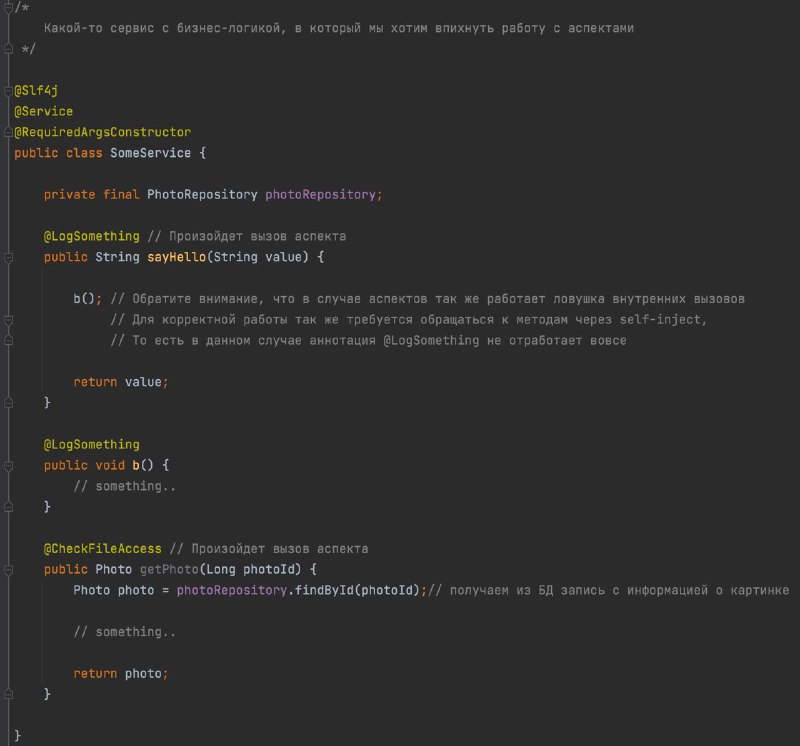
Task: Click the b(); call inside sayHello
Action: pyautogui.click(x=87, y=299)
